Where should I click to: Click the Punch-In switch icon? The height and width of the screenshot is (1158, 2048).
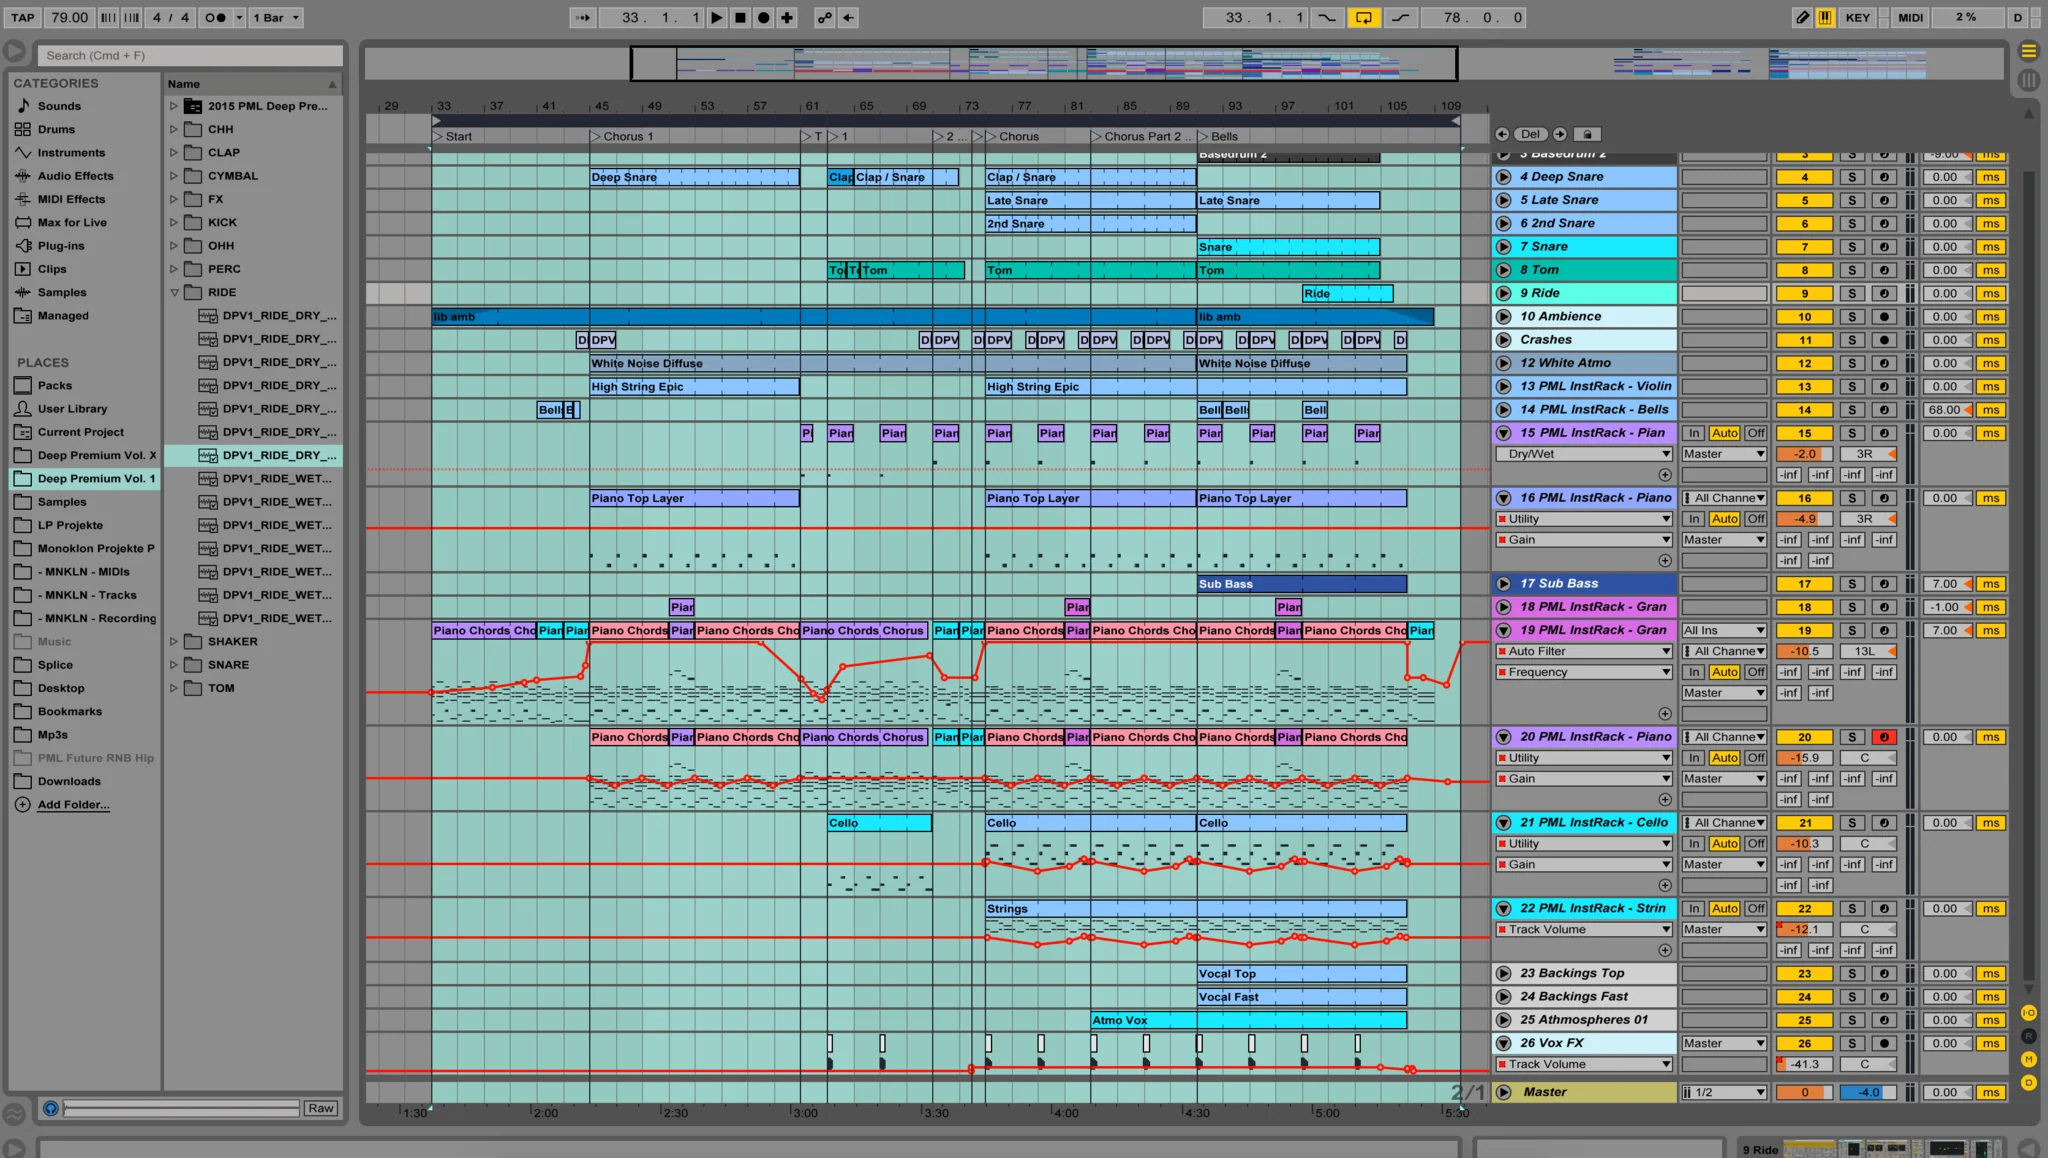[x=1326, y=17]
